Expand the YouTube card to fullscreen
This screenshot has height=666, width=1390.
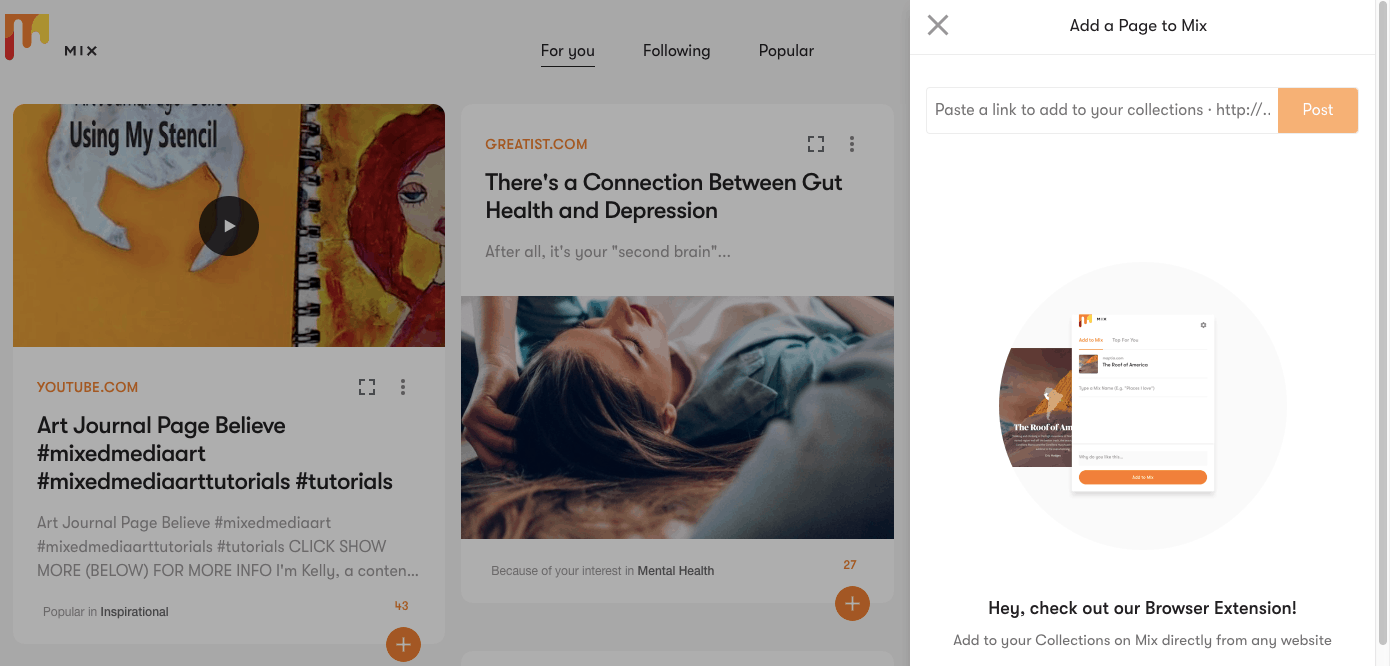(x=367, y=387)
